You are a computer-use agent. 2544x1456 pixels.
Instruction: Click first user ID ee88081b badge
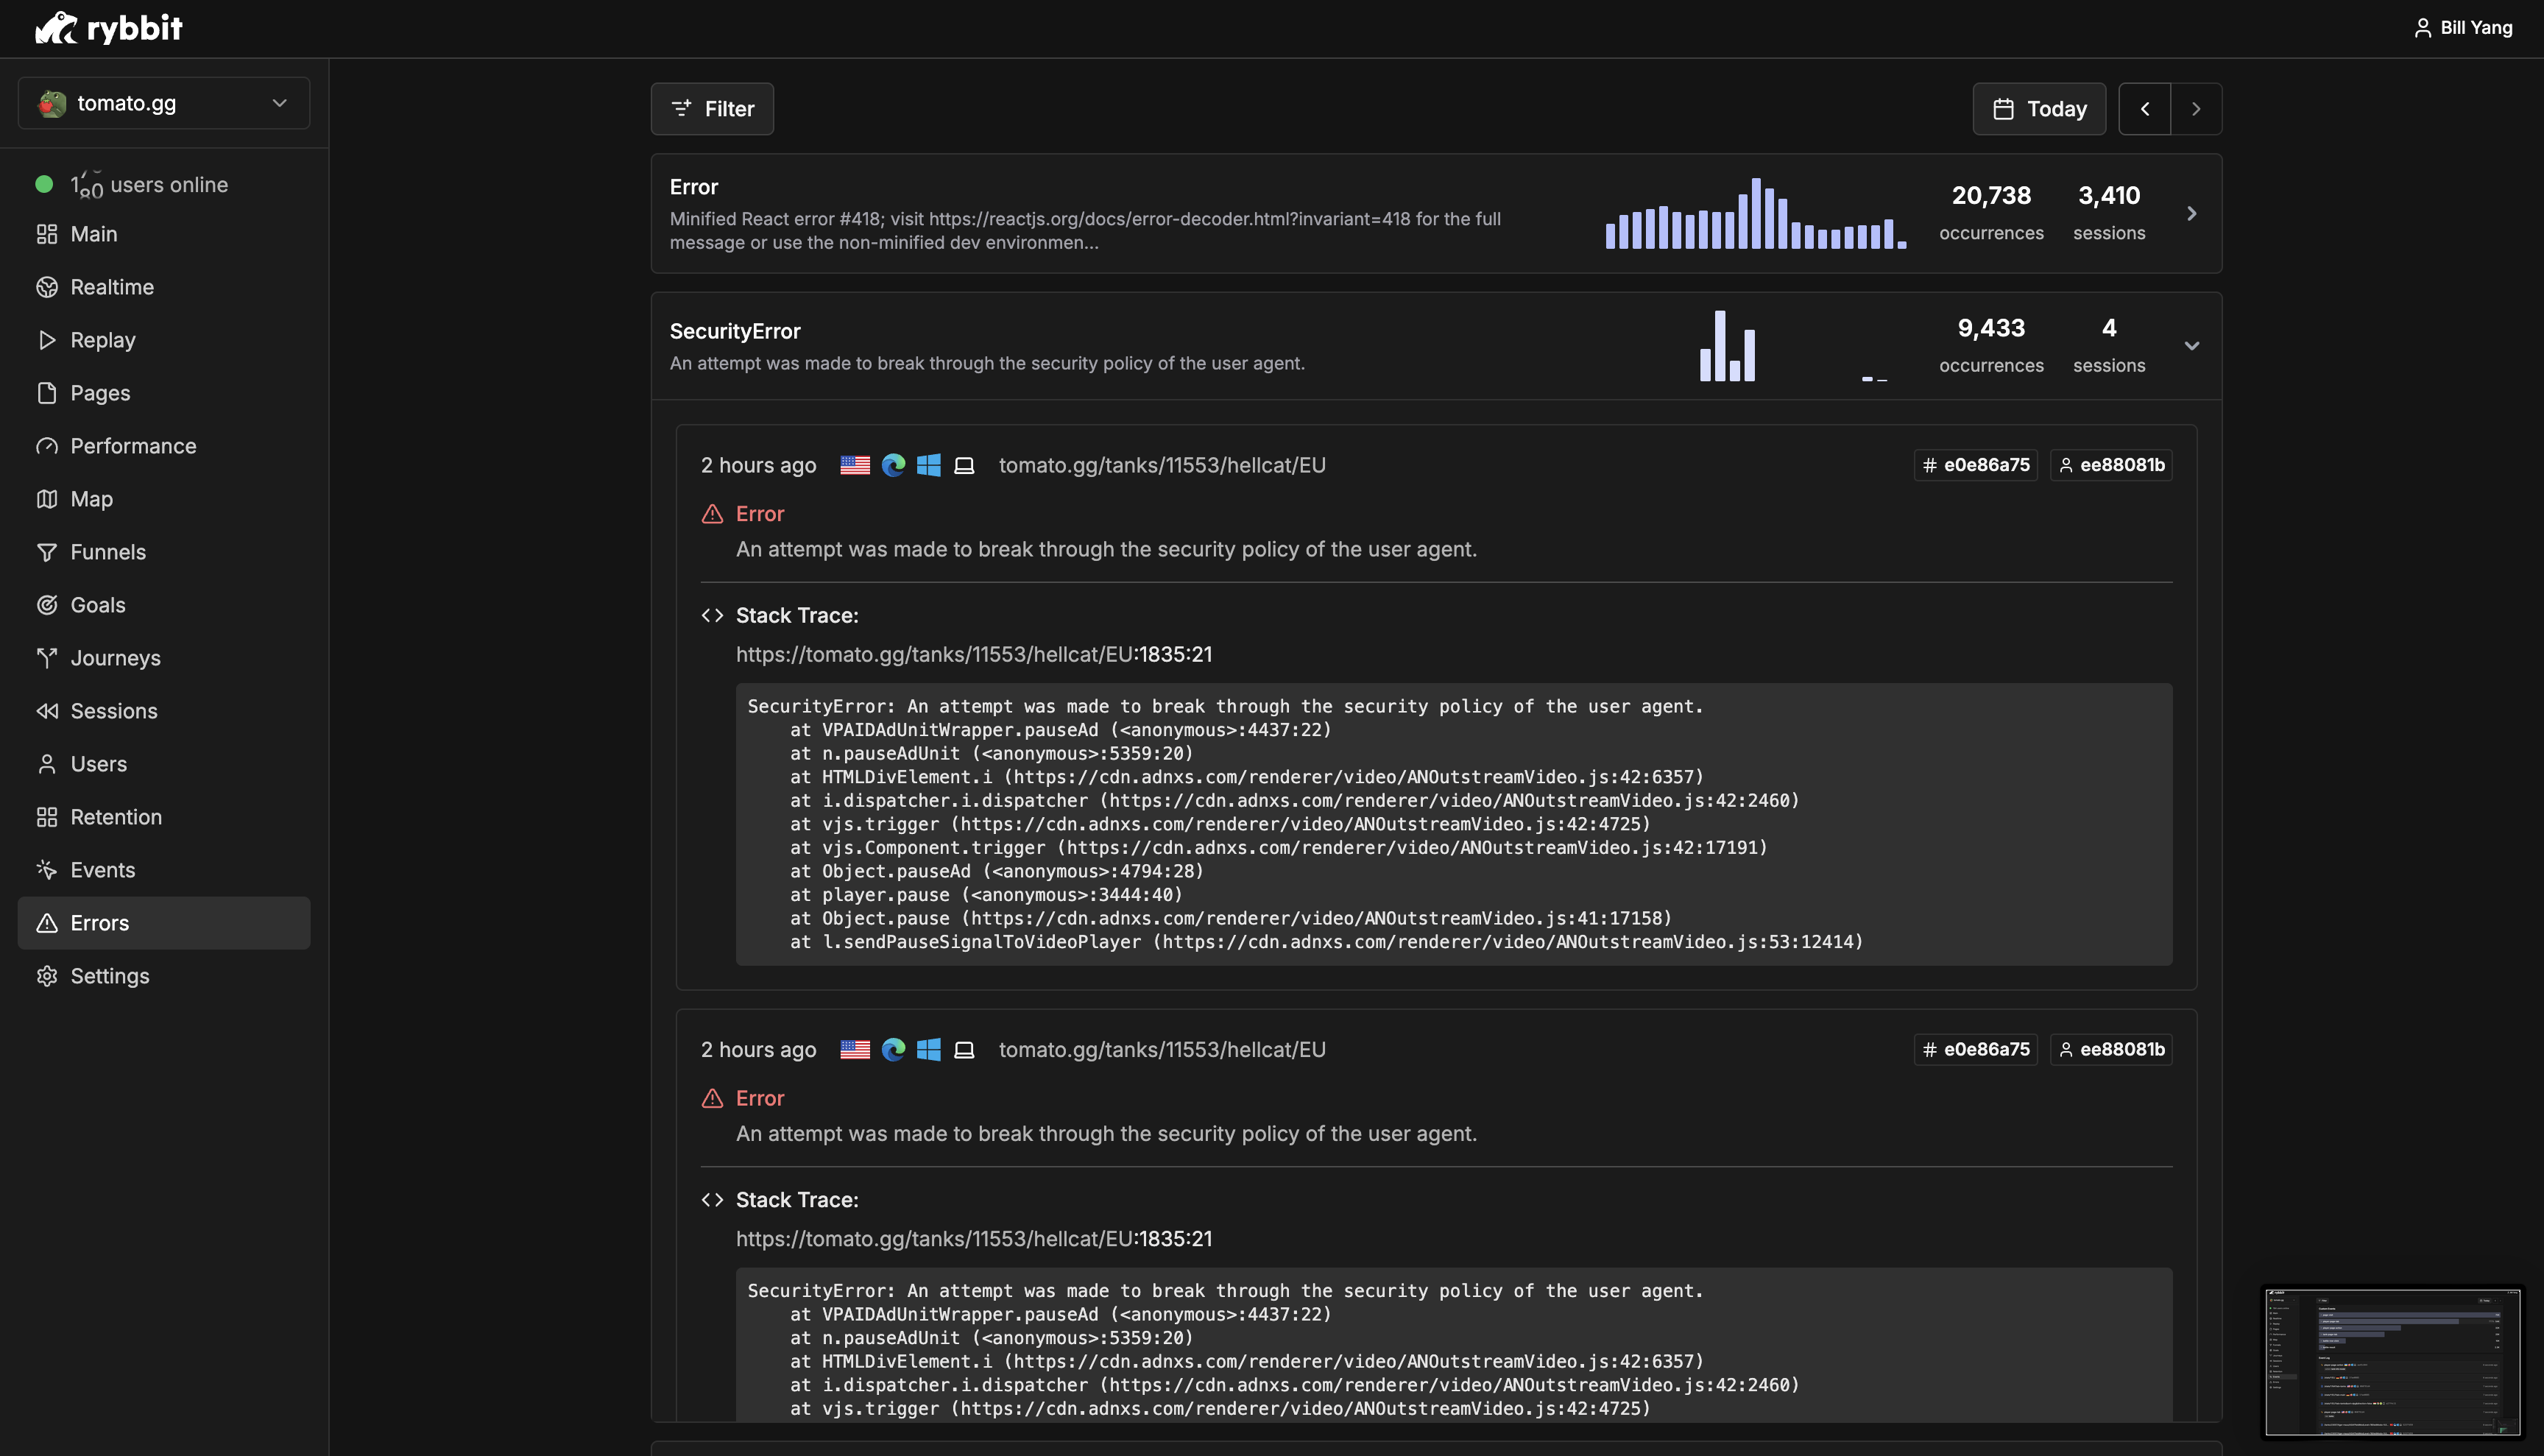[2111, 465]
